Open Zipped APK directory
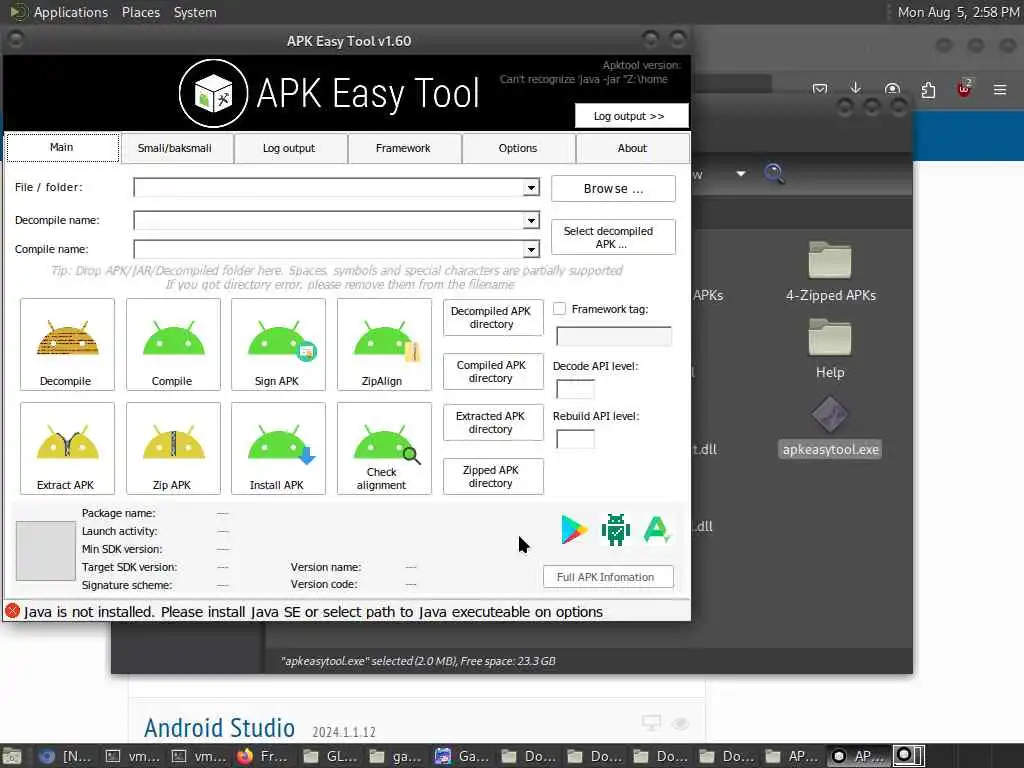Screen dimensions: 1024x768 [493, 477]
